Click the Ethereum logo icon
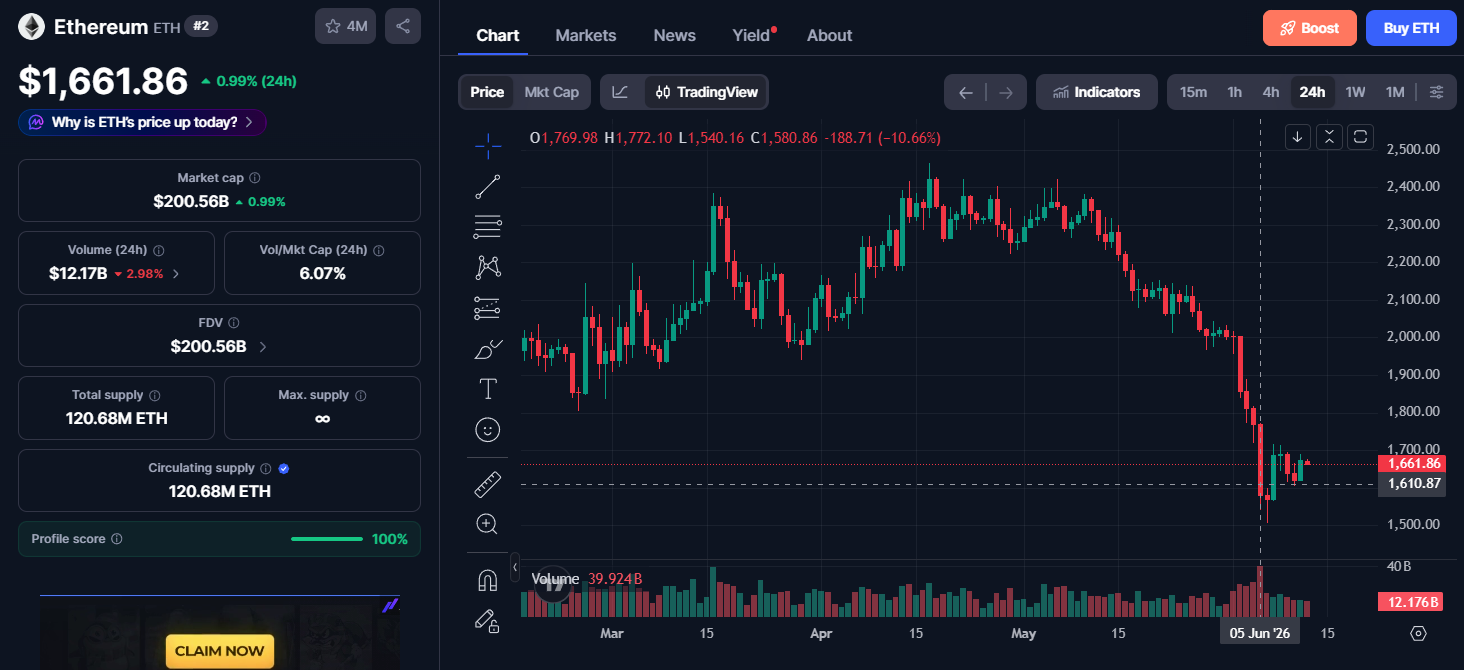This screenshot has height=670, width=1464. (x=31, y=27)
